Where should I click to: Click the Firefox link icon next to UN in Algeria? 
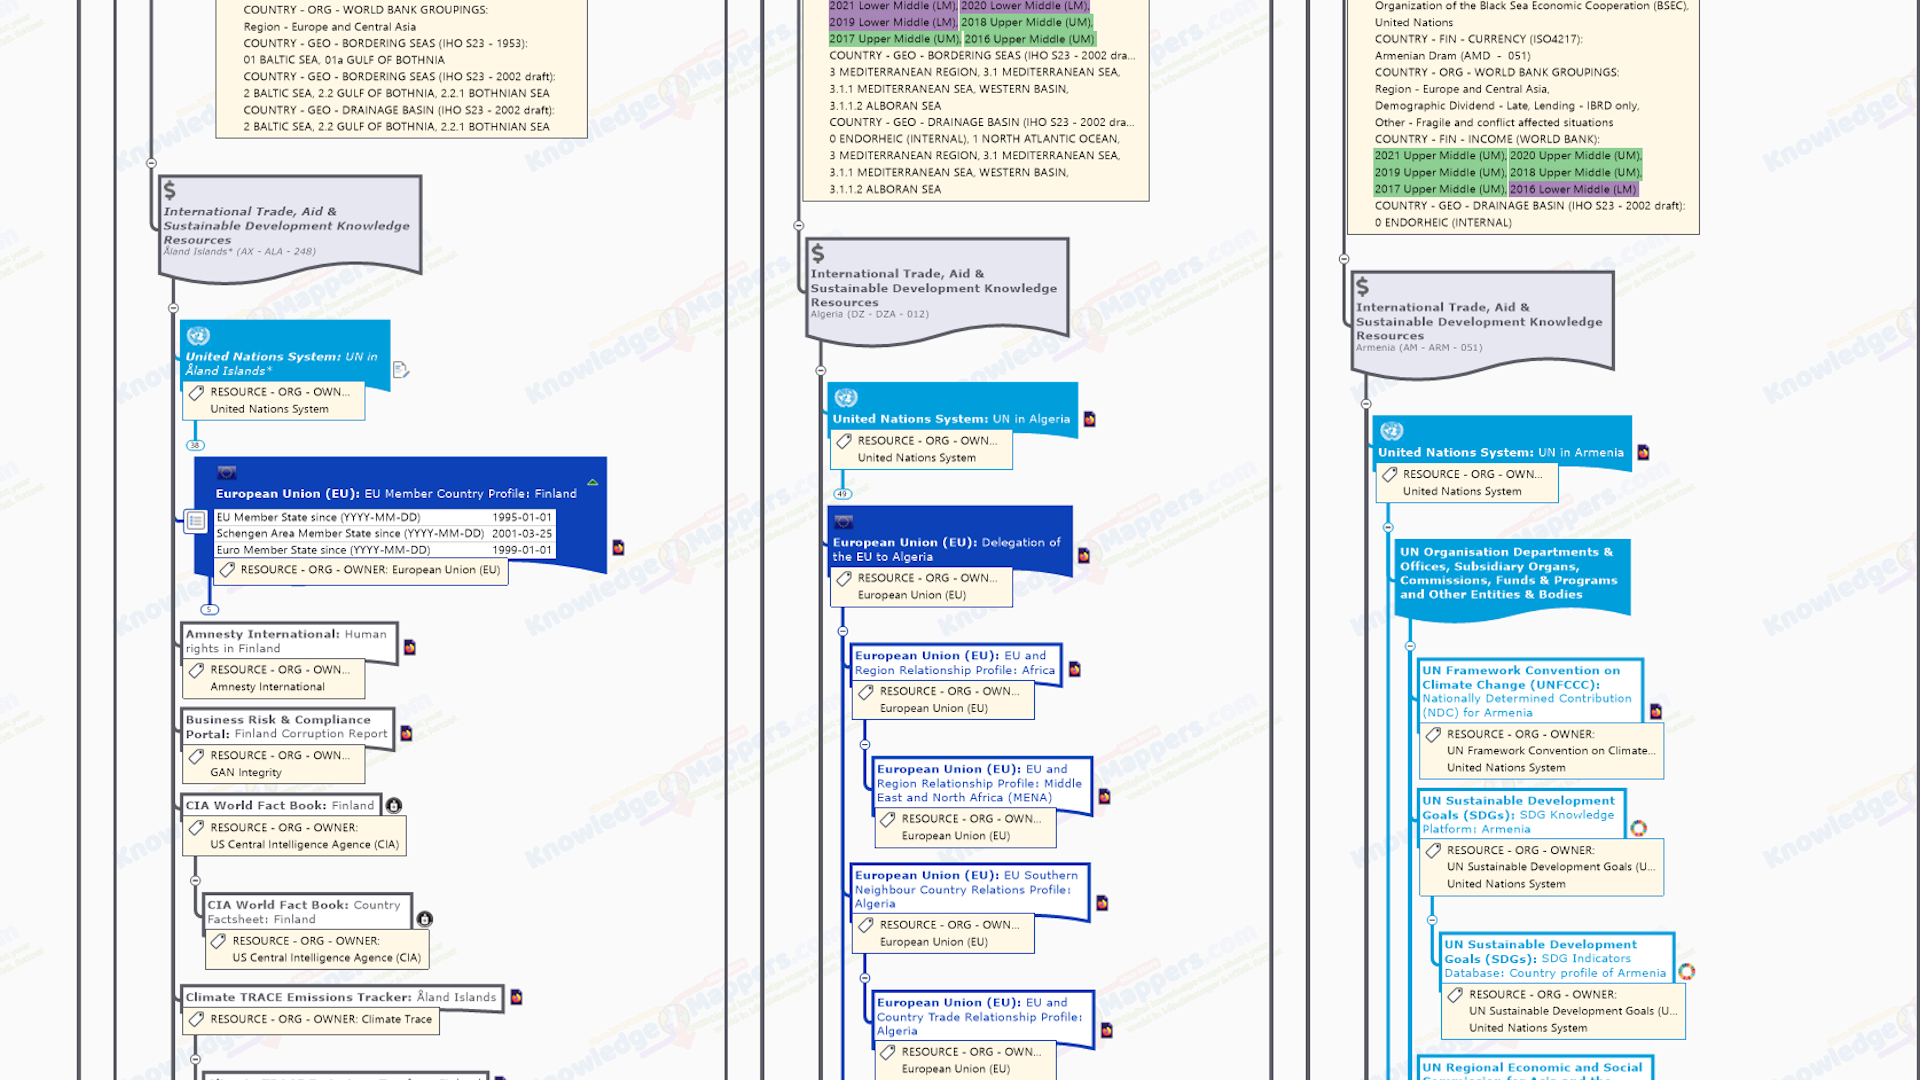coord(1089,419)
